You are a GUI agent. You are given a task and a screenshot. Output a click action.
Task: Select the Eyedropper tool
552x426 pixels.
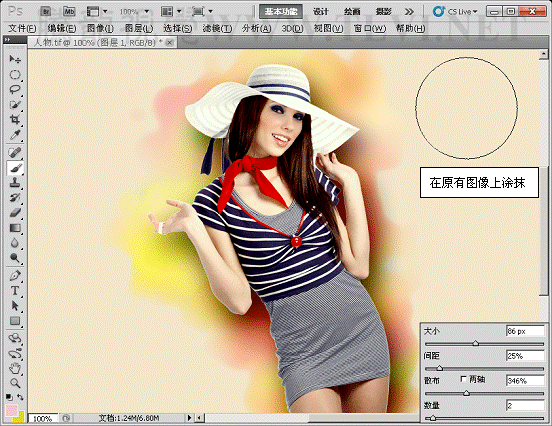click(15, 135)
